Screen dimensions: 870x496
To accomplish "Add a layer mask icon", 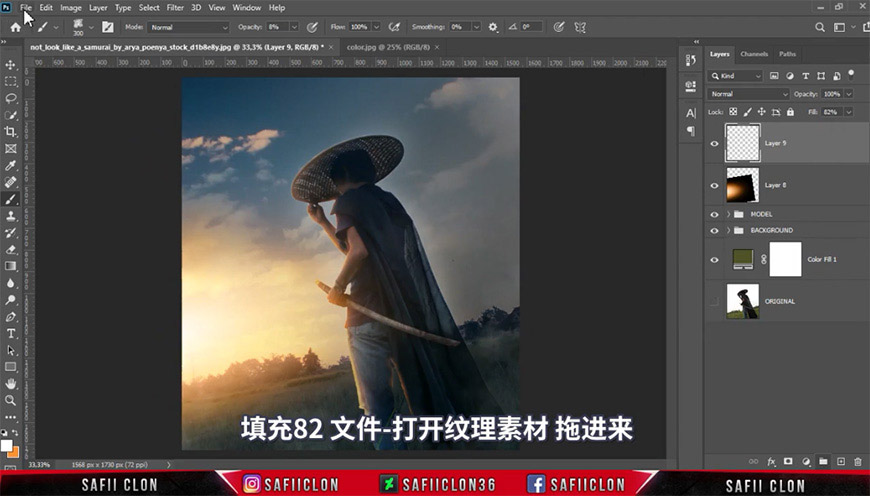I will pos(788,461).
